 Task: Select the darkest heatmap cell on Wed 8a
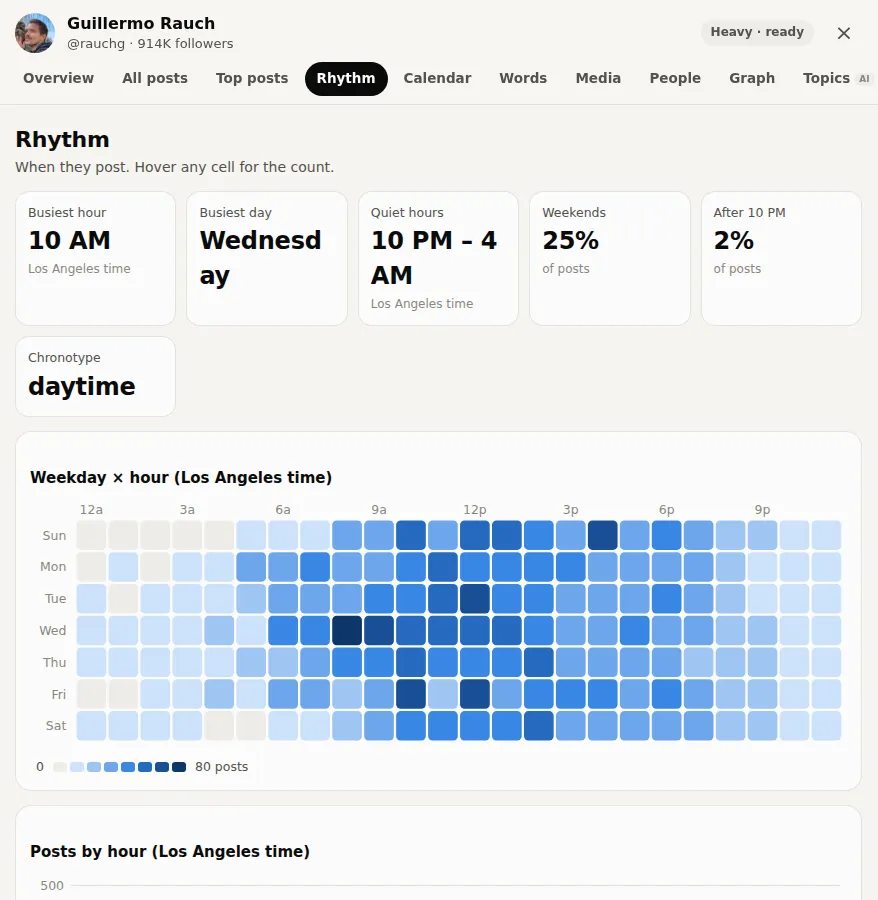pos(347,630)
